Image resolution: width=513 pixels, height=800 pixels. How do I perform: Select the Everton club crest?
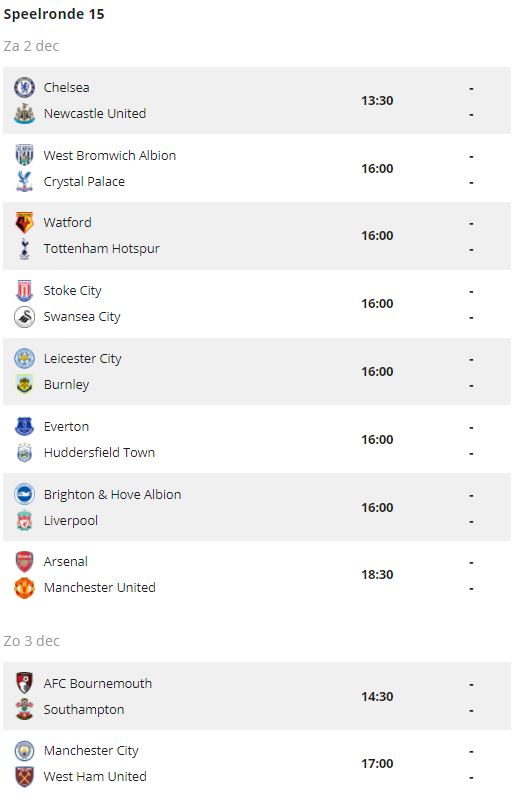(x=24, y=426)
